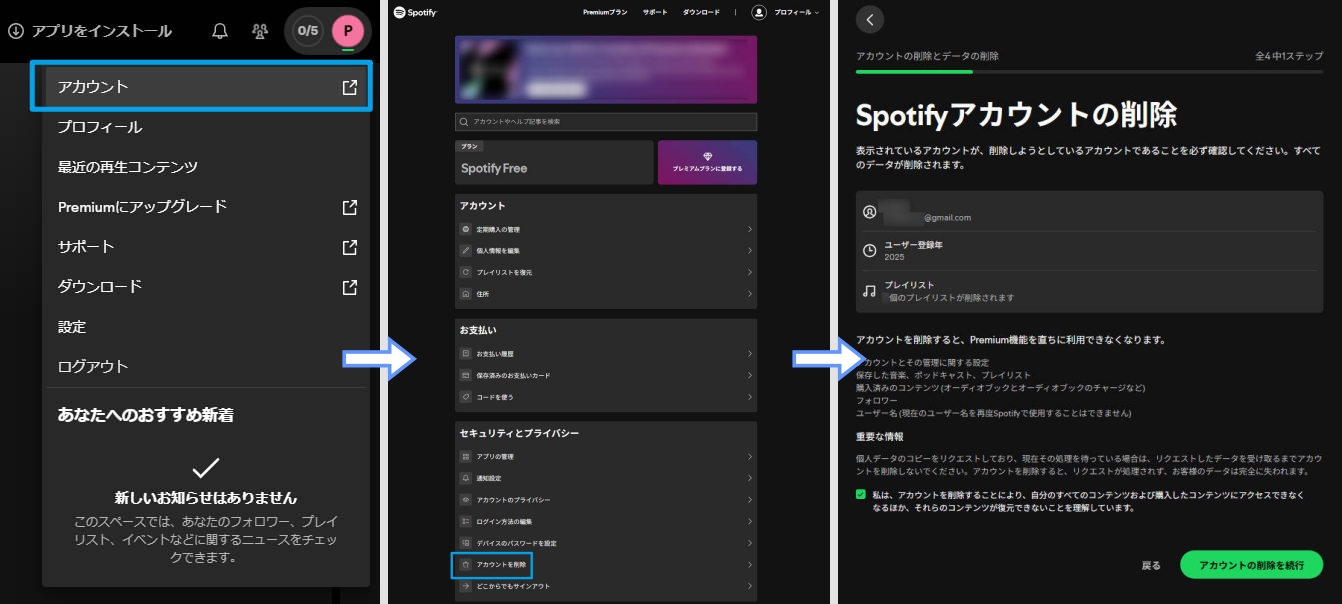Screen dimensions: 1342x604
Task: Click the install-app download arrow icon
Action: [15, 31]
